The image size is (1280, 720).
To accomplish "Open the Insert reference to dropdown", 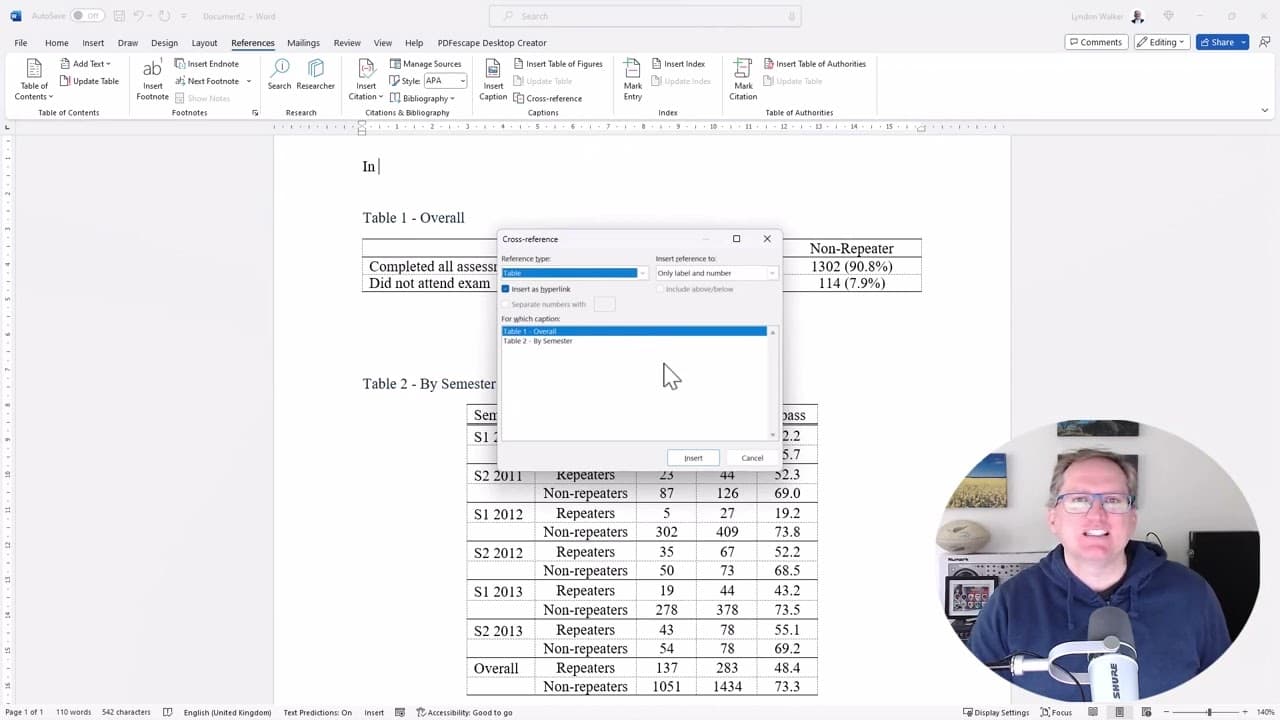I will pyautogui.click(x=716, y=273).
